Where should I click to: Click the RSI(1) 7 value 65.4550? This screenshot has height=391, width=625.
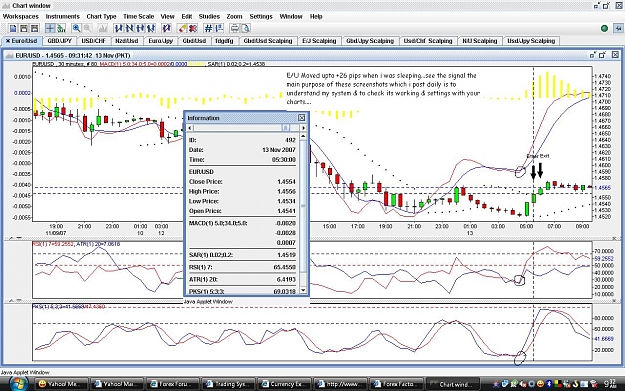click(285, 267)
